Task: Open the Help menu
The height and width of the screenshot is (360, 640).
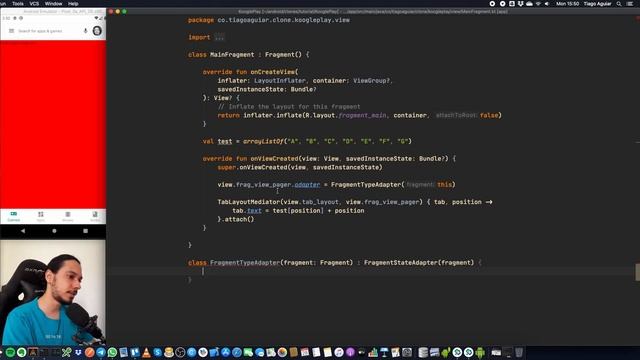Action: 73,3
